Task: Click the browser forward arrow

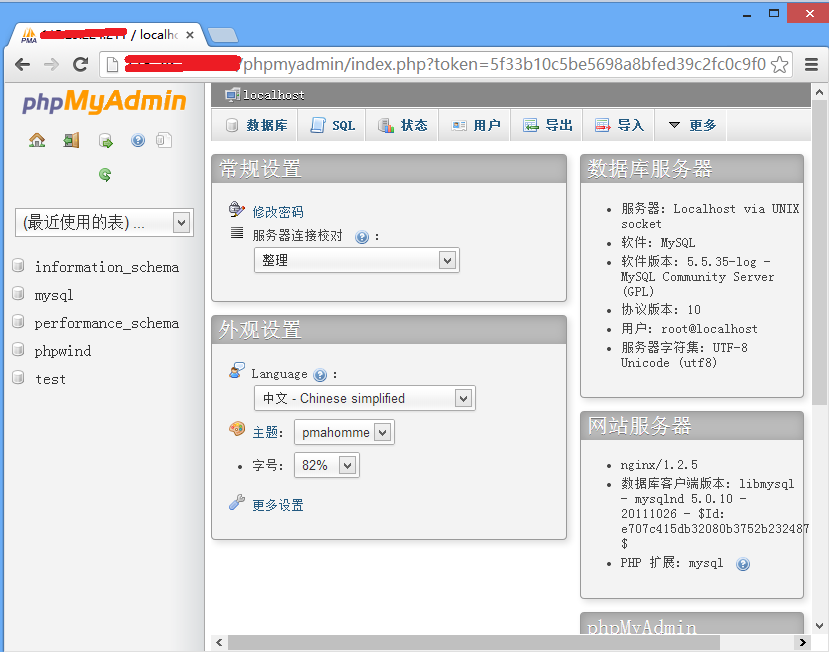Action: click(x=51, y=65)
